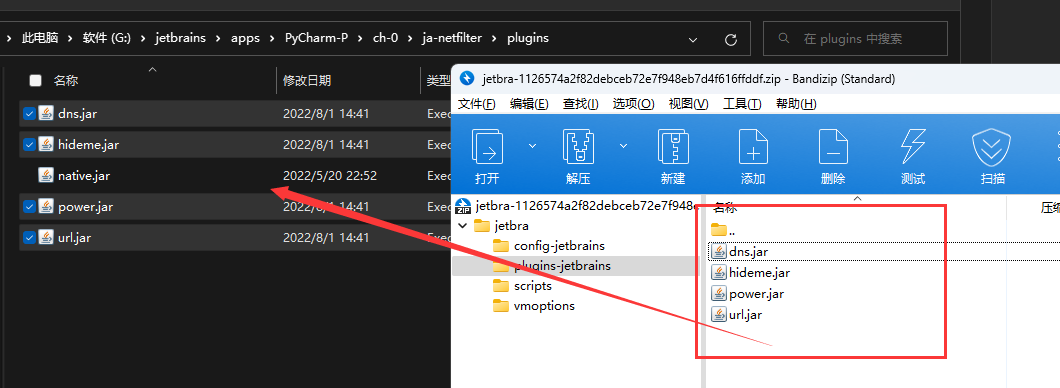Click chevron after jetbrains in breadcrumb
Screen dimensions: 1060x388
point(218,39)
